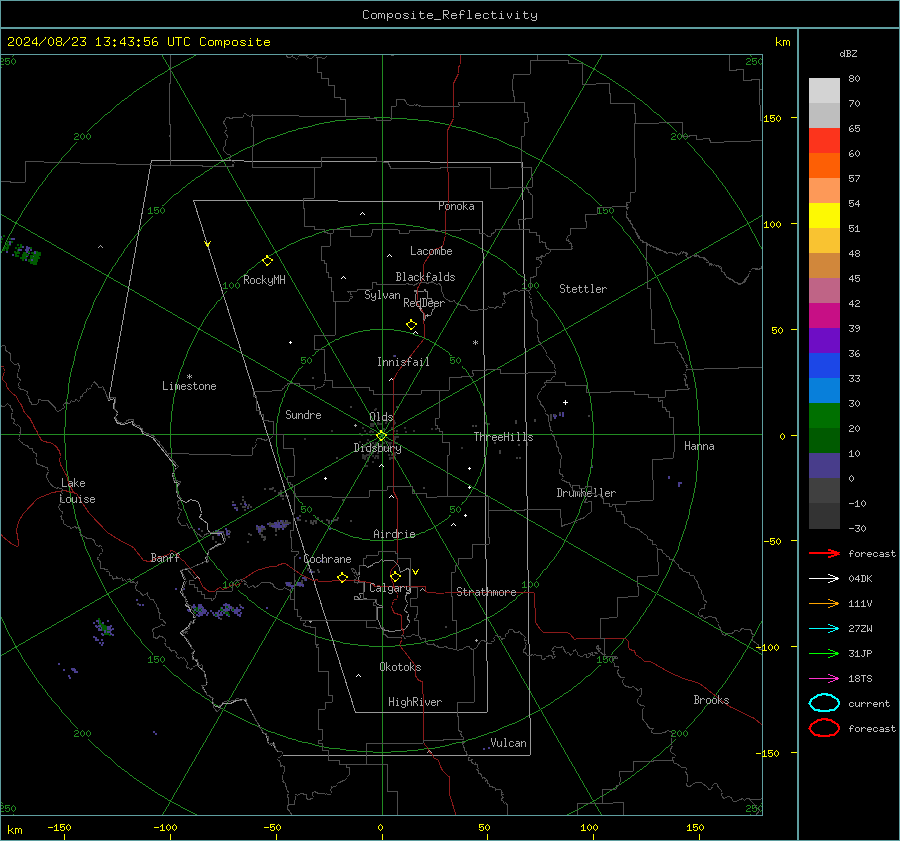Click the yellow diamond at the radar center
Screen dimensions: 900x841
click(381, 436)
